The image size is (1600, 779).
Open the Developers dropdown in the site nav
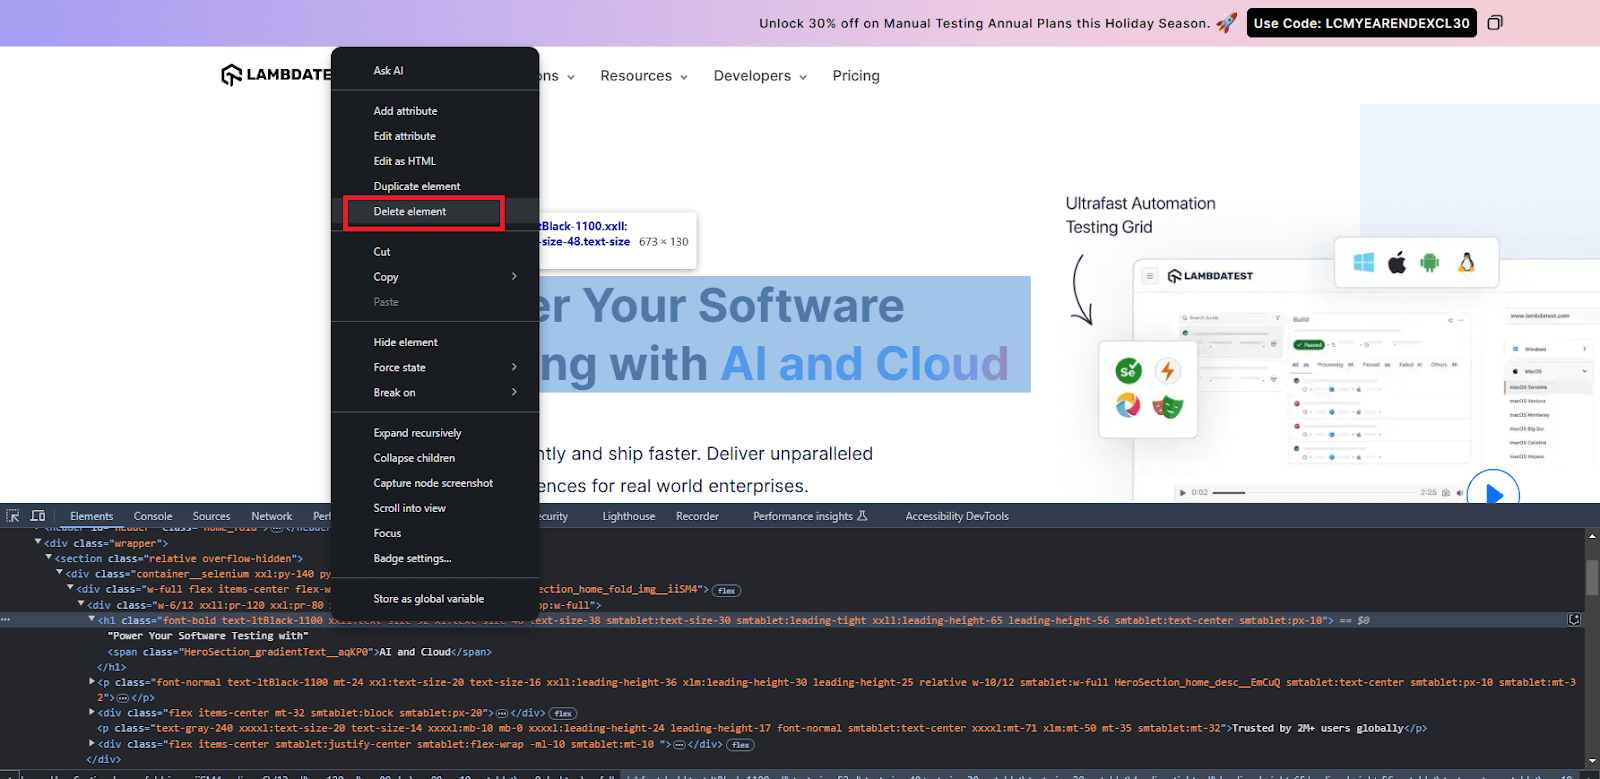pyautogui.click(x=760, y=76)
